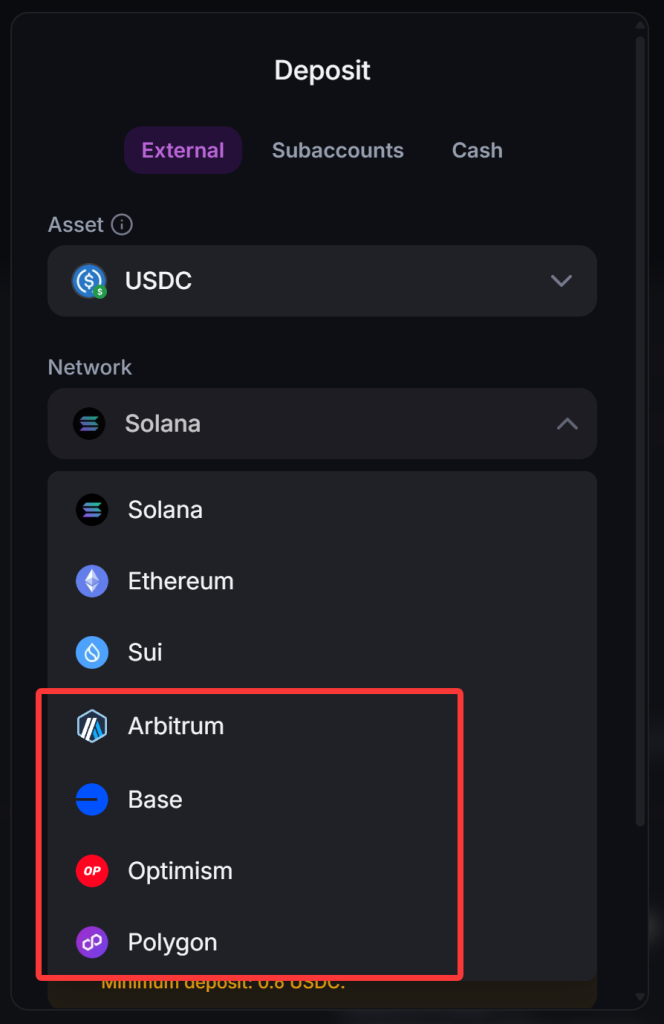Viewport: 664px width, 1024px height.
Task: Select Arbitrum network option
Action: point(322,726)
